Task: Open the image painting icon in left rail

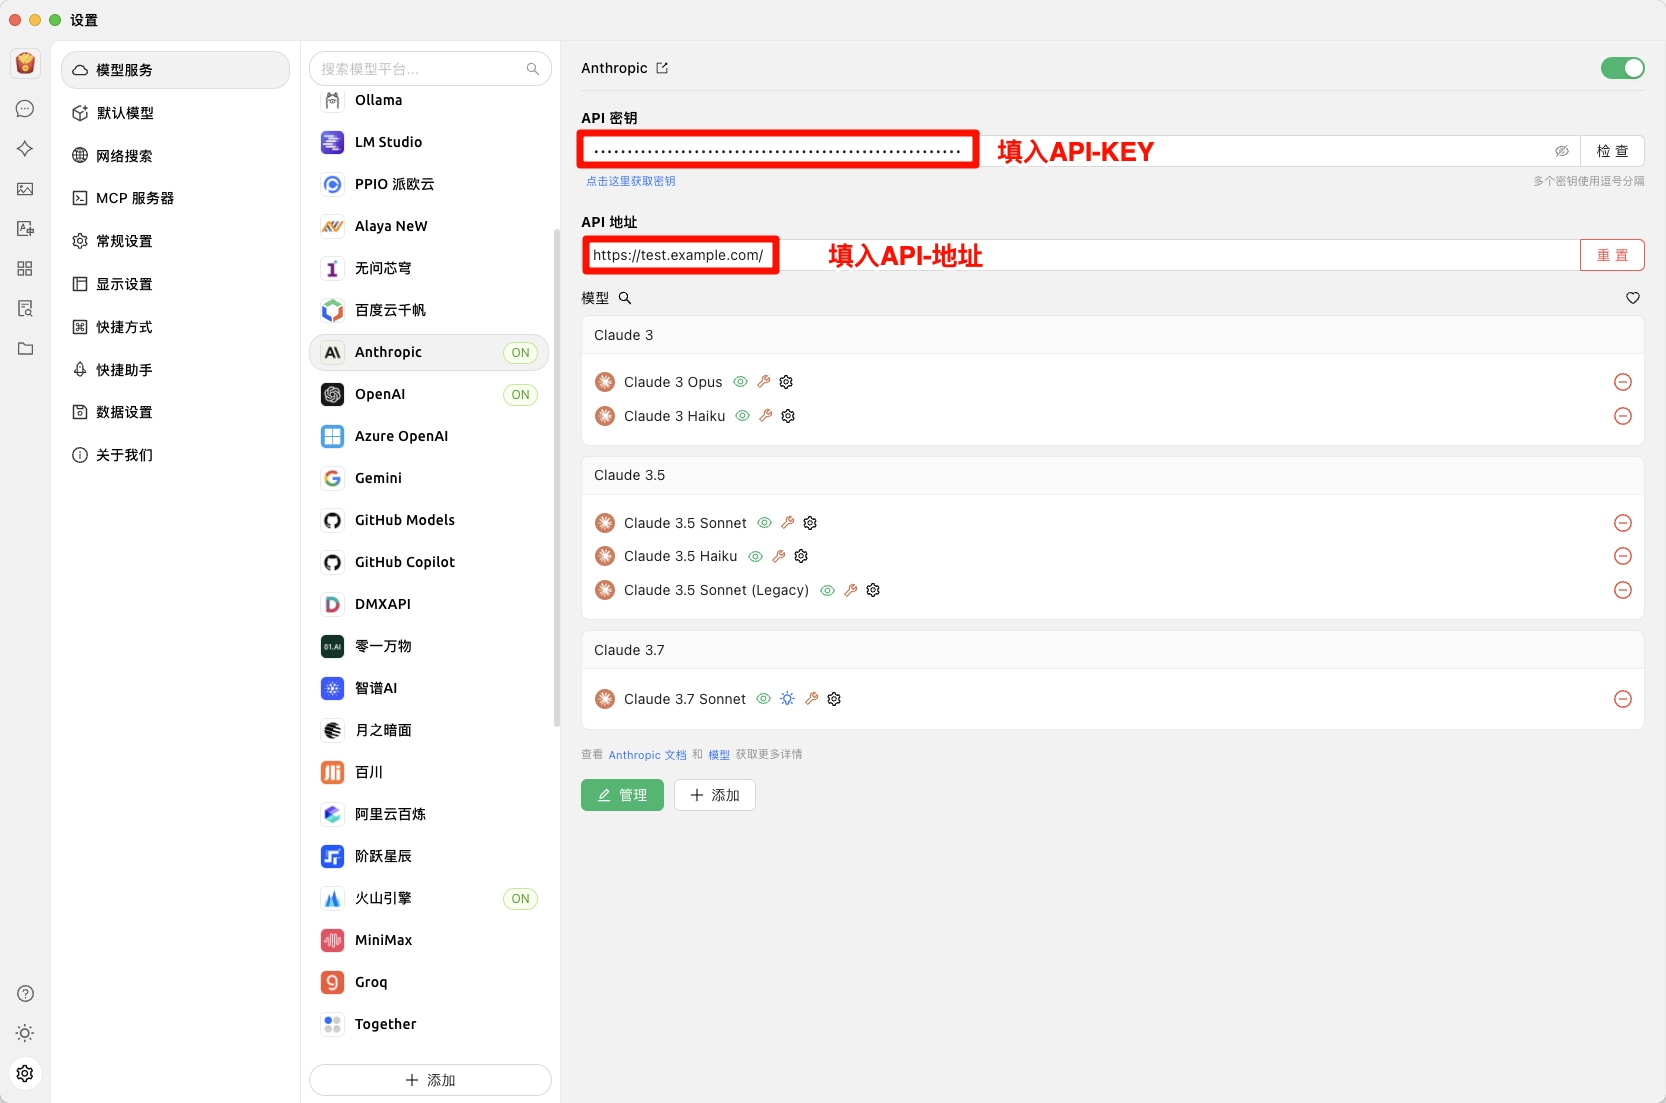Action: point(25,189)
